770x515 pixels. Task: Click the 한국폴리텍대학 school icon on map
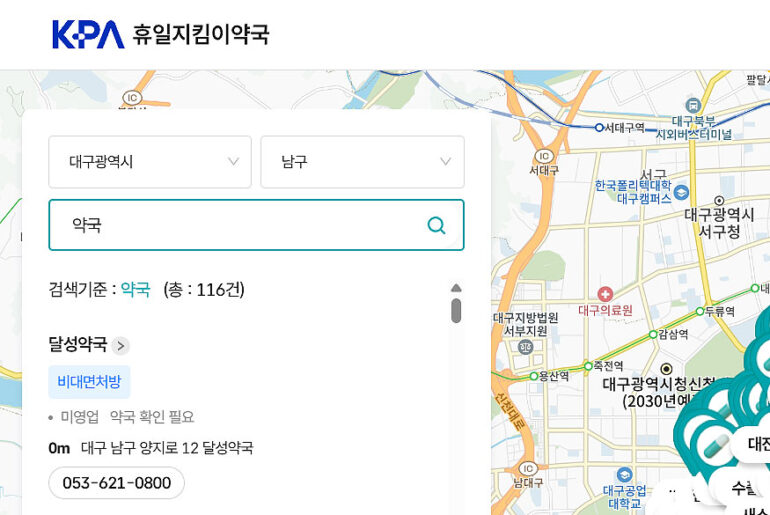coord(681,191)
